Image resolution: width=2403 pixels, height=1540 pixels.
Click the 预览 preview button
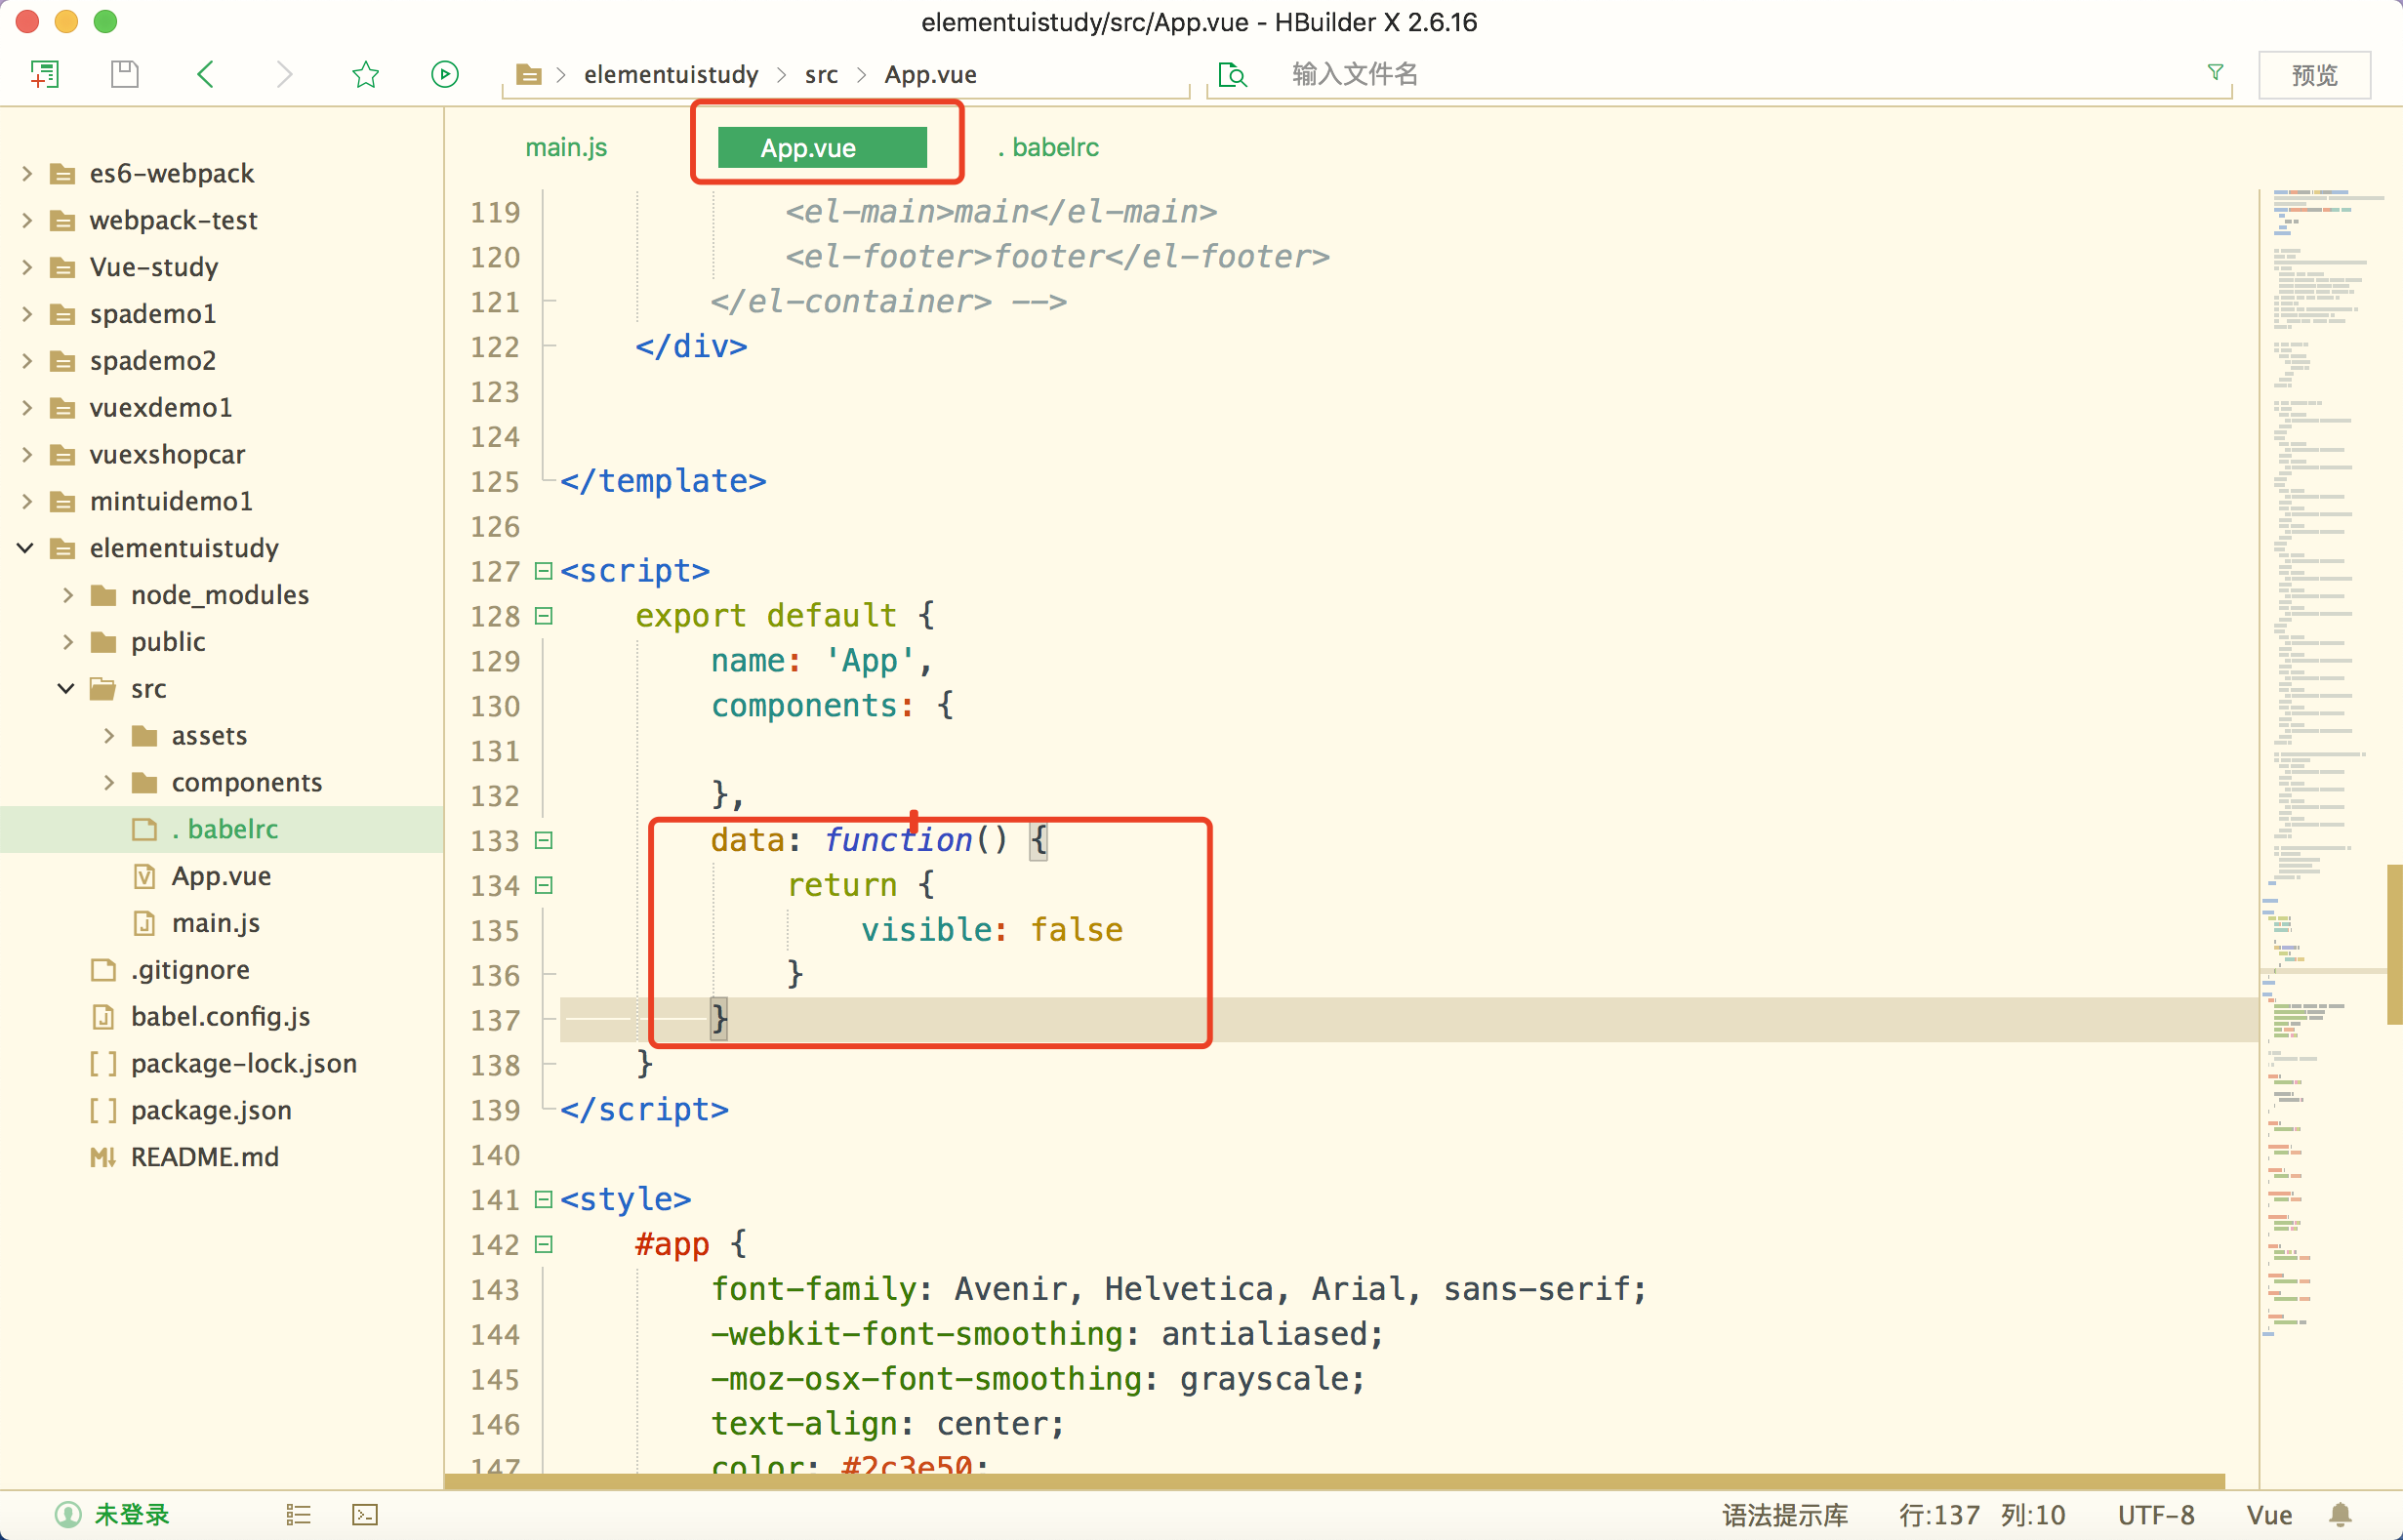tap(2313, 75)
